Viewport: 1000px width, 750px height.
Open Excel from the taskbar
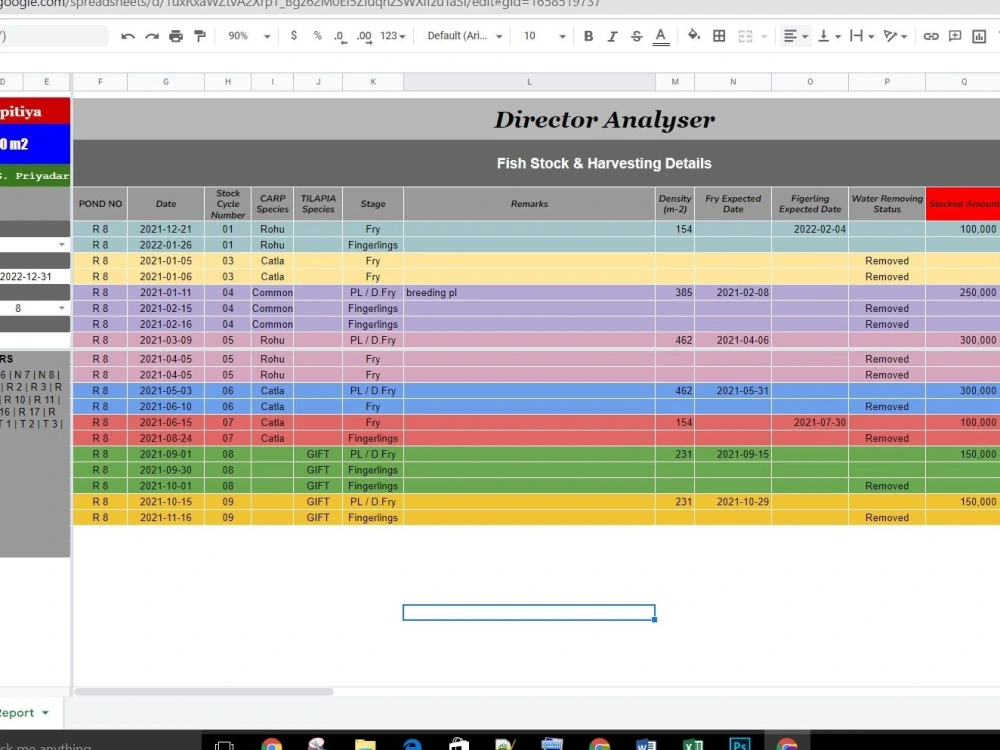click(x=693, y=745)
